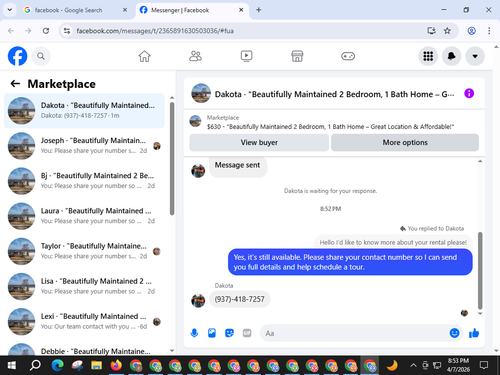
Task: Open the Facebook apps grid menu
Action: (428, 56)
